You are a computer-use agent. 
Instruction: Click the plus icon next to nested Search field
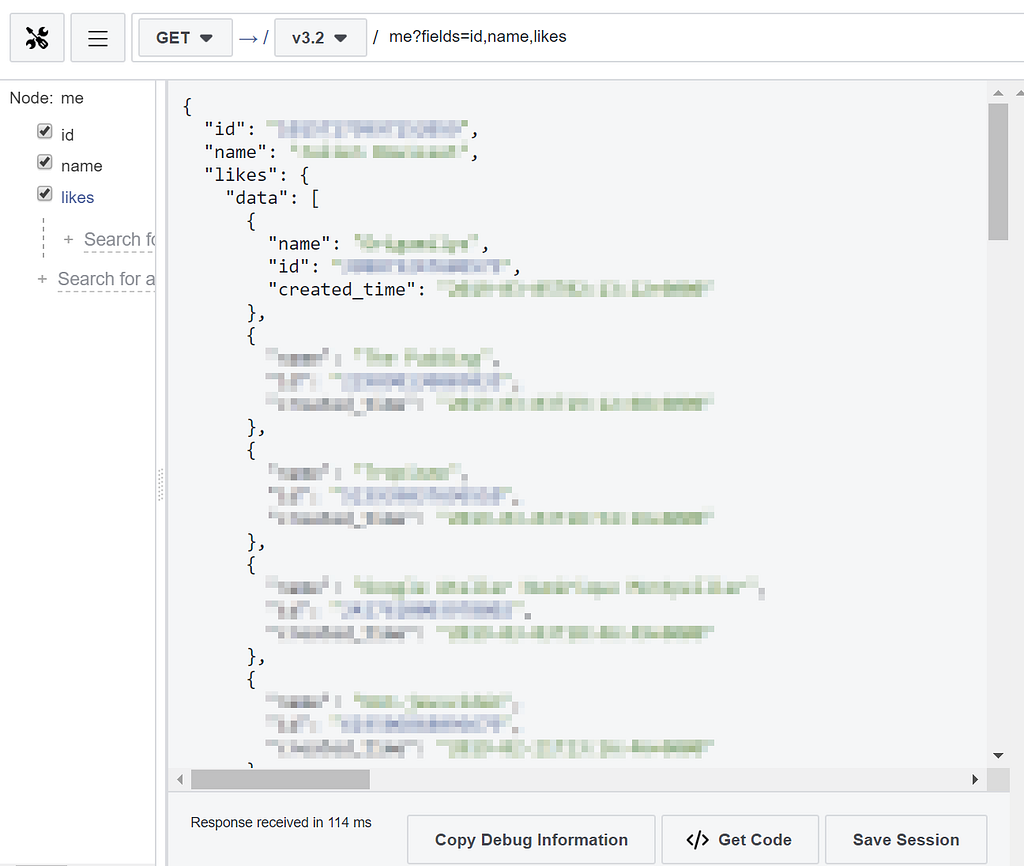68,240
